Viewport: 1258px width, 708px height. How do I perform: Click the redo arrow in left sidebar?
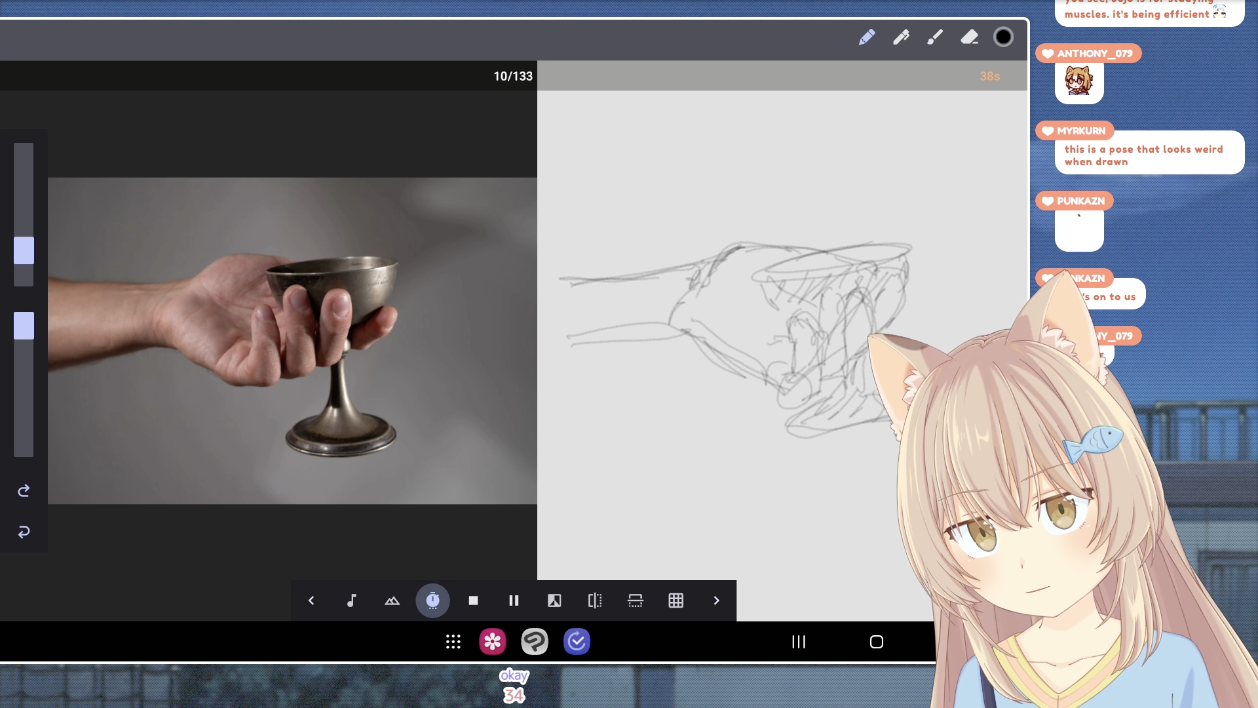click(x=24, y=490)
